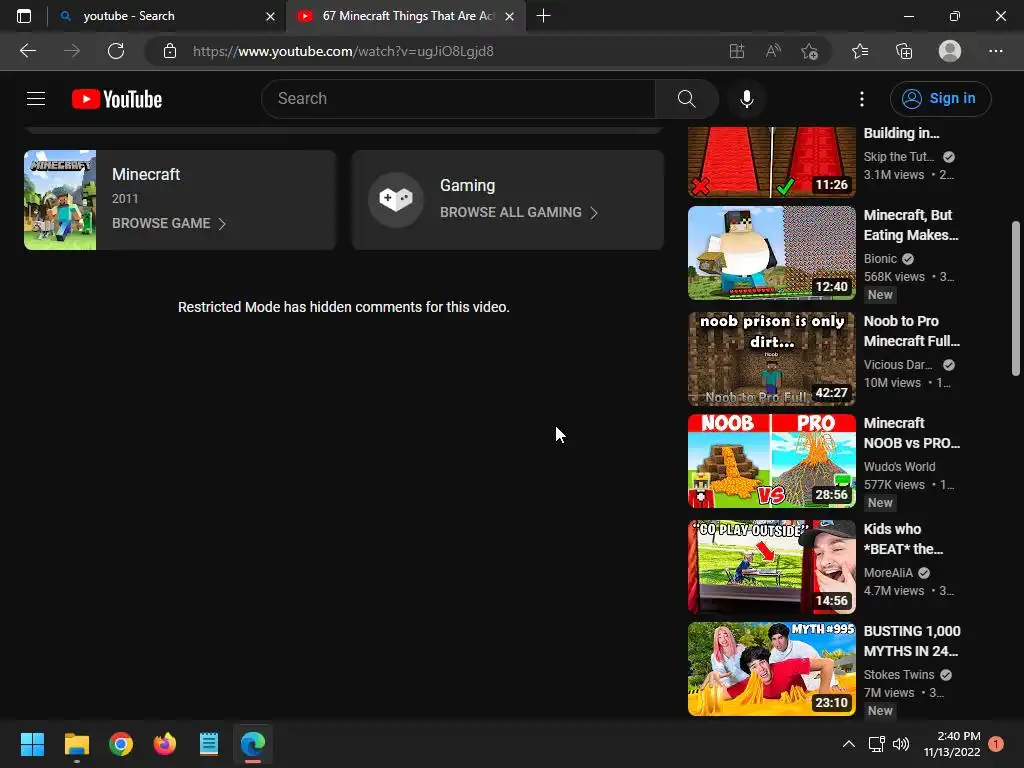Image resolution: width=1024 pixels, height=768 pixels.
Task: Select the 67 Minecraft Things tab
Action: (408, 16)
